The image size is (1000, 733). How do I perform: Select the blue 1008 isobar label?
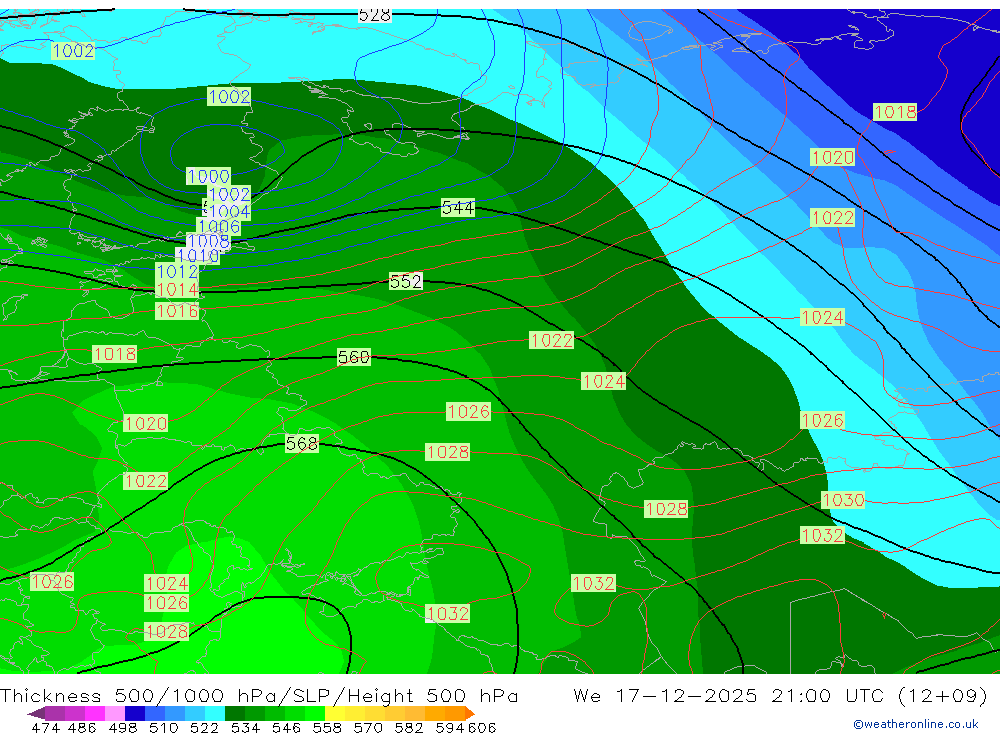(x=209, y=241)
